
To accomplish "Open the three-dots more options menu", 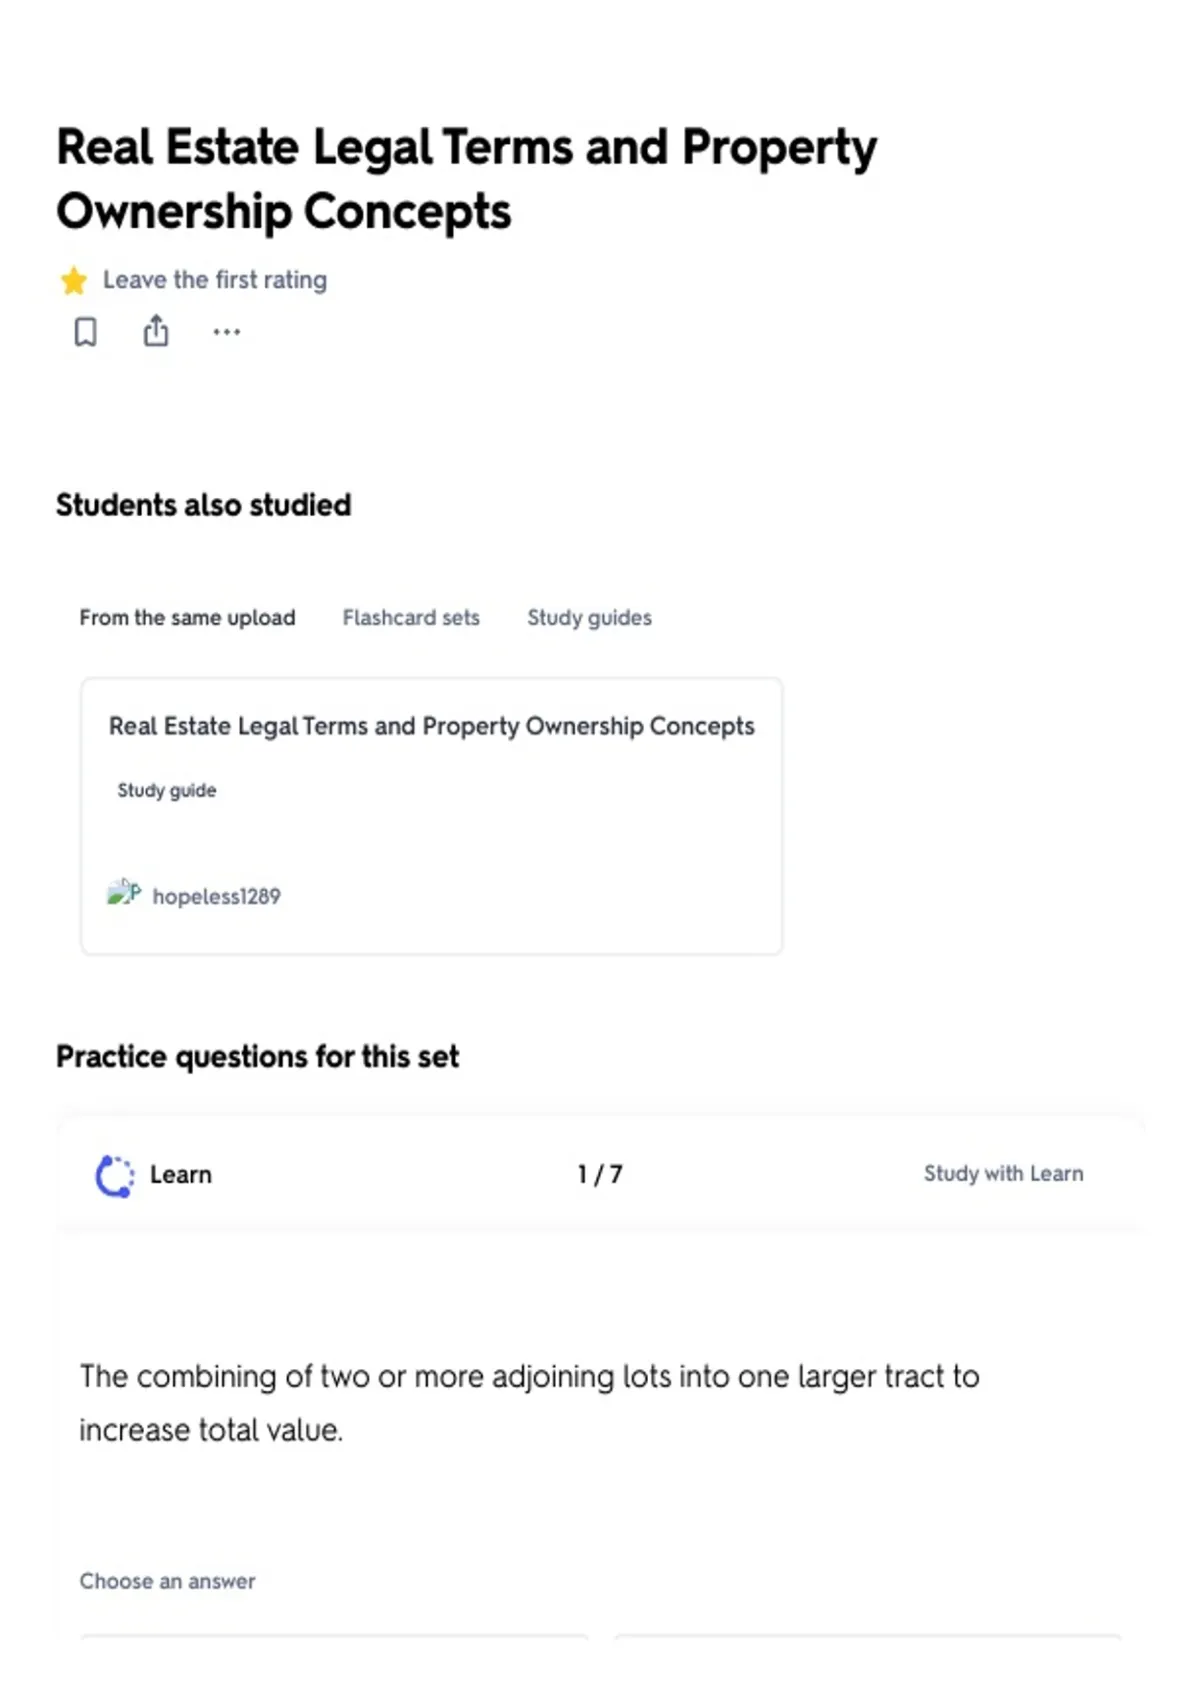I will [x=227, y=332].
